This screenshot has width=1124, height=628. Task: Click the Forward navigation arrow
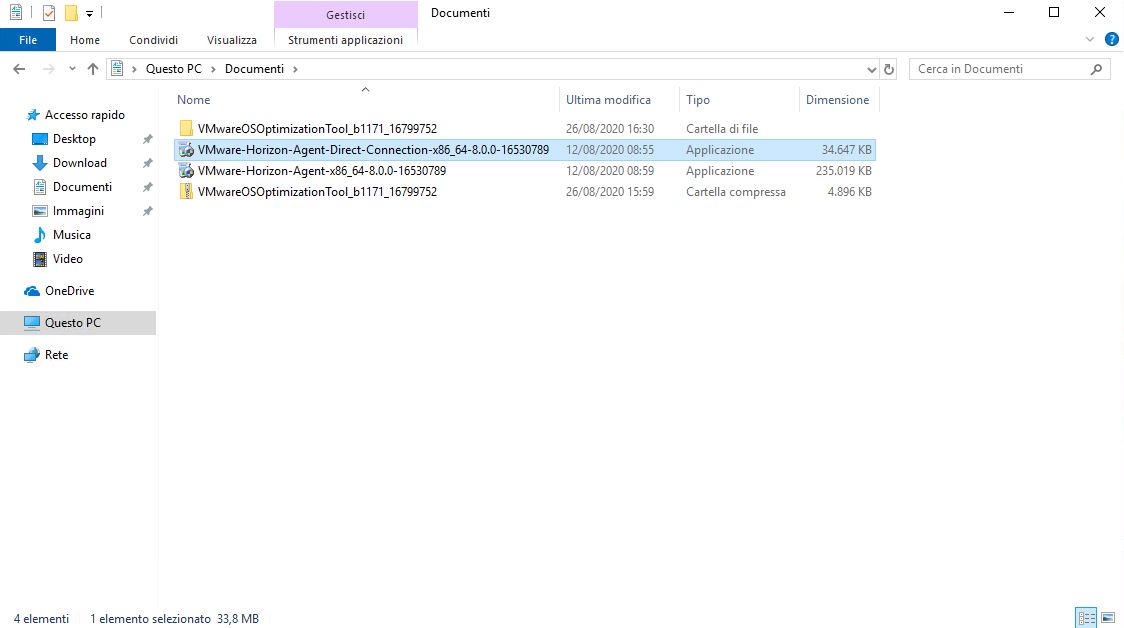[48, 69]
